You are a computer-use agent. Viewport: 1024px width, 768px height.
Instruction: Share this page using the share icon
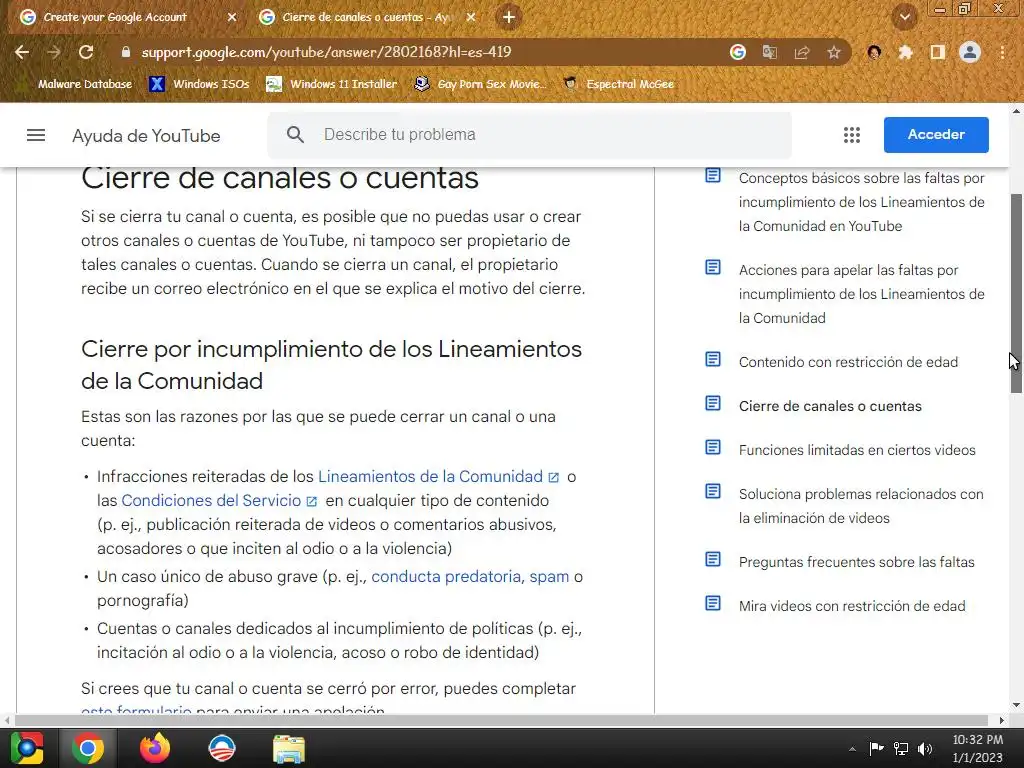coord(802,52)
